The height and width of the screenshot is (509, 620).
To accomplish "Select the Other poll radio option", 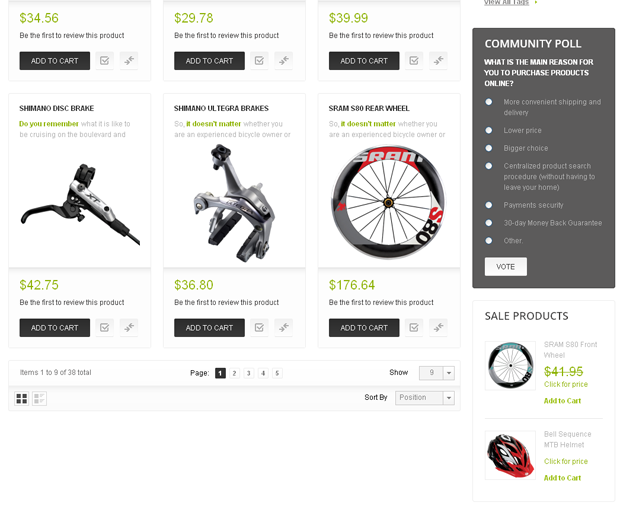I will [x=489, y=240].
